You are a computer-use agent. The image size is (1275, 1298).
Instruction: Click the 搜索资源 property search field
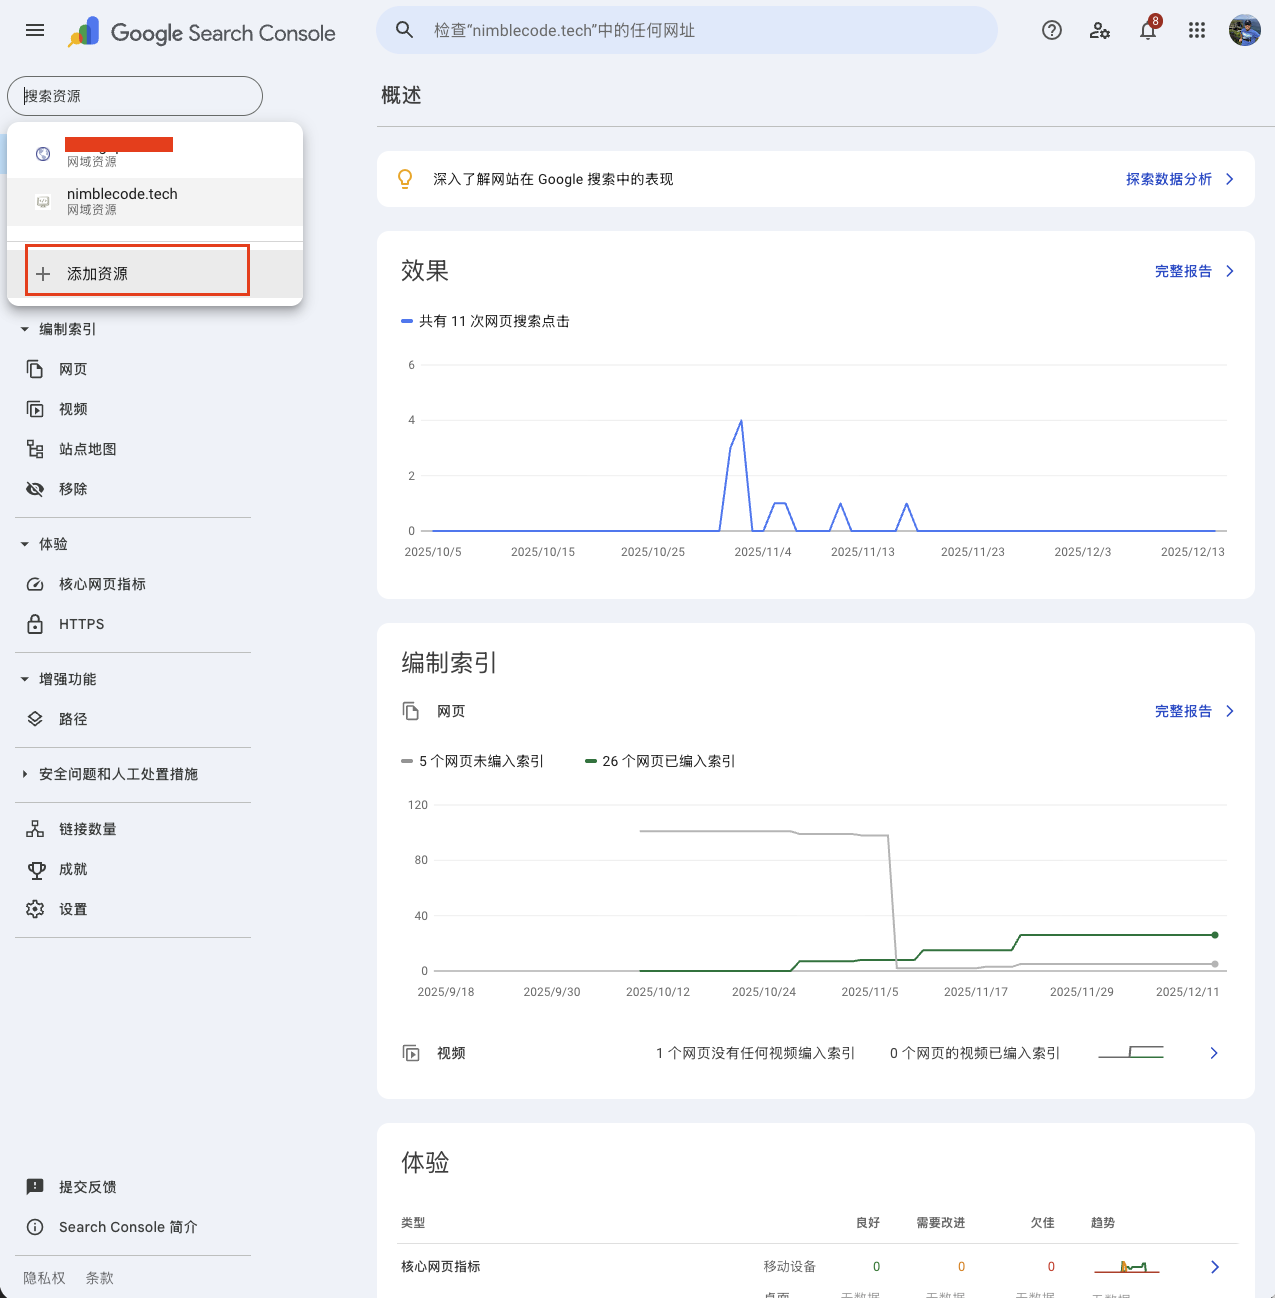pos(135,96)
